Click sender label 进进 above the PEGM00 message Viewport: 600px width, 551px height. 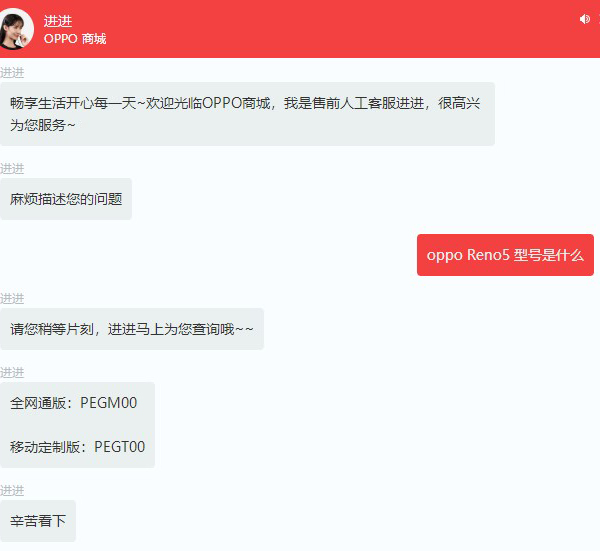[12, 372]
